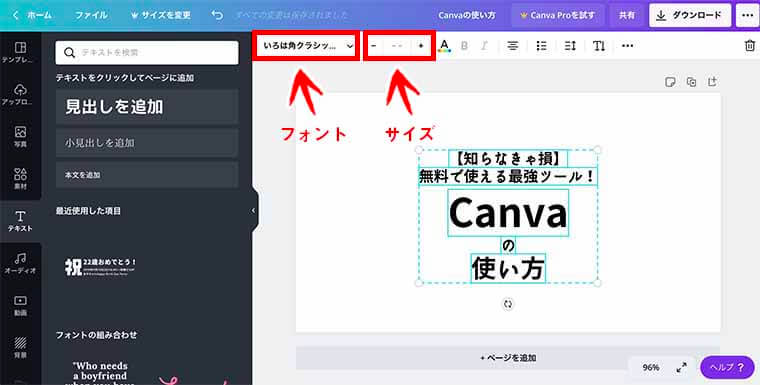Open the line spacing settings
Screen dimensions: 760x385
pyautogui.click(x=570, y=46)
